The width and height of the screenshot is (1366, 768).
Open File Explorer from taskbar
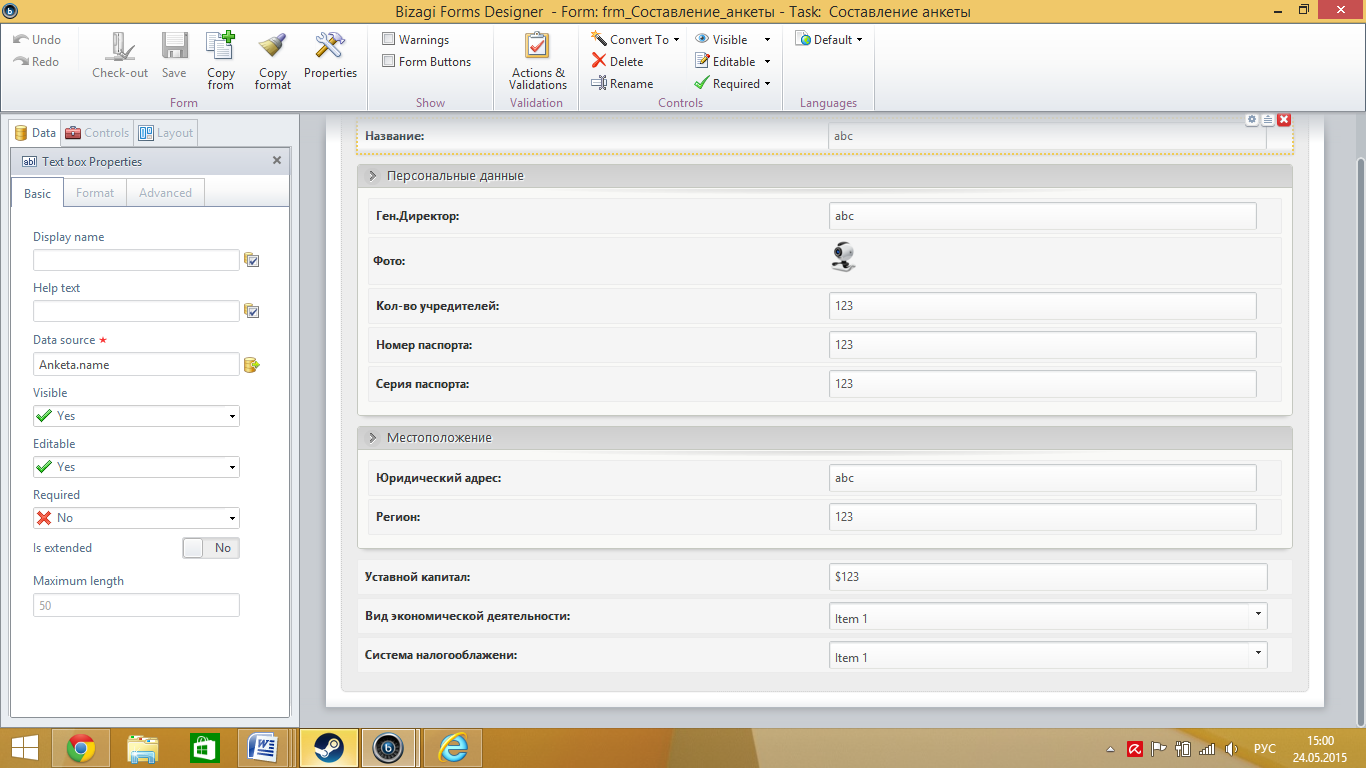(143, 748)
